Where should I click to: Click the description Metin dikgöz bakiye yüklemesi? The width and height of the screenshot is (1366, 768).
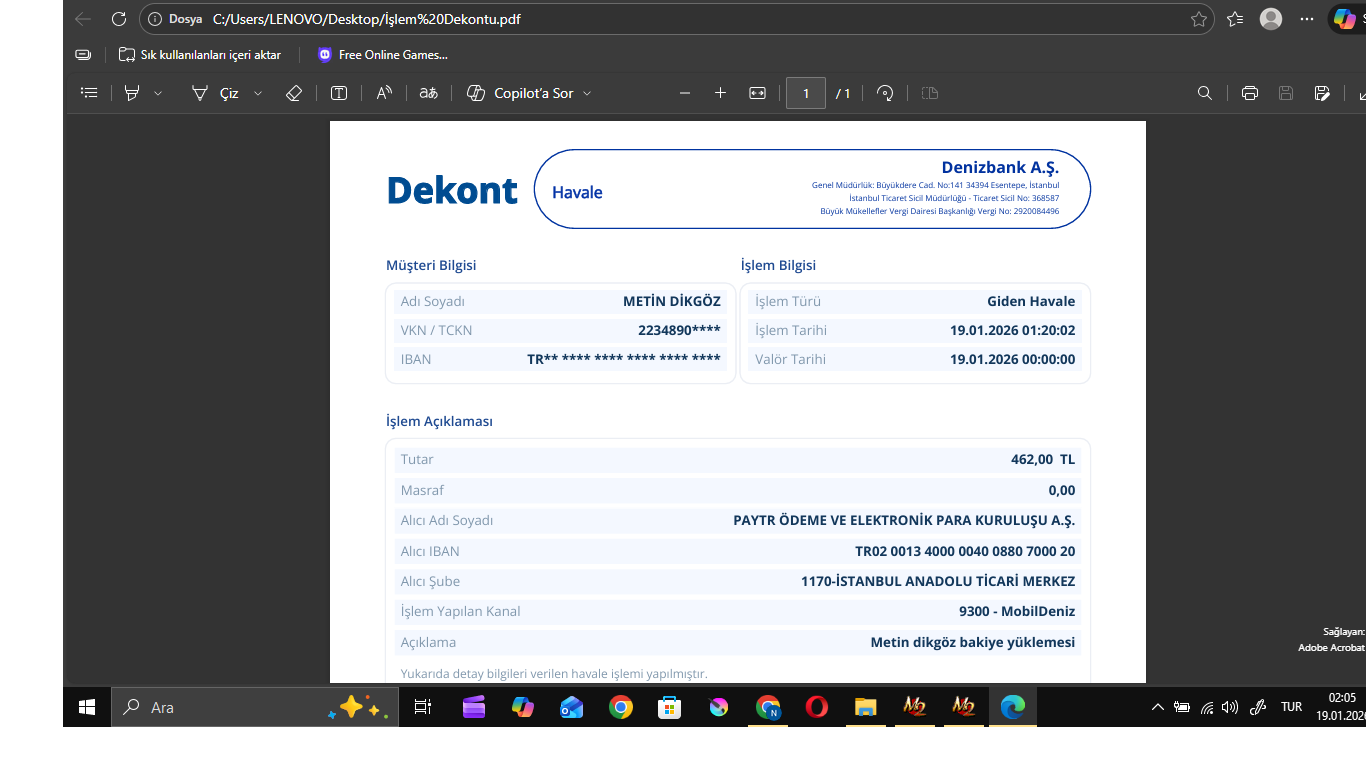tap(973, 642)
